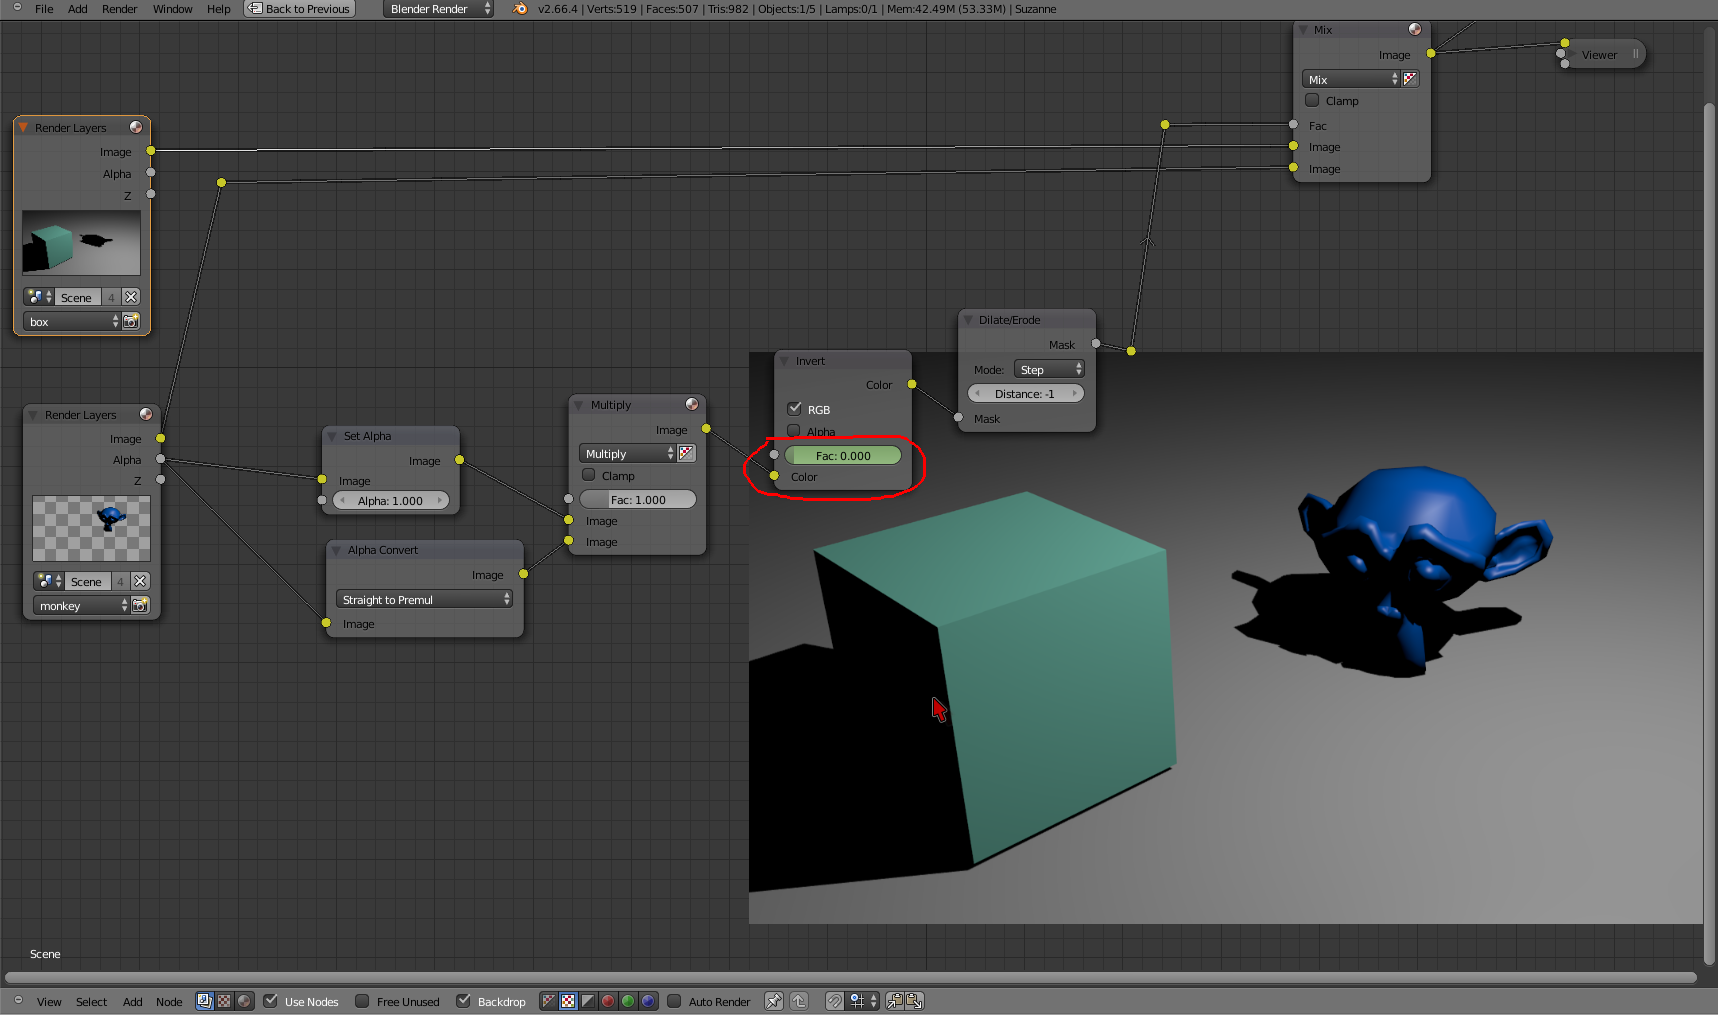Click the Fac slider in Multiply node
1718x1015 pixels.
coord(638,499)
